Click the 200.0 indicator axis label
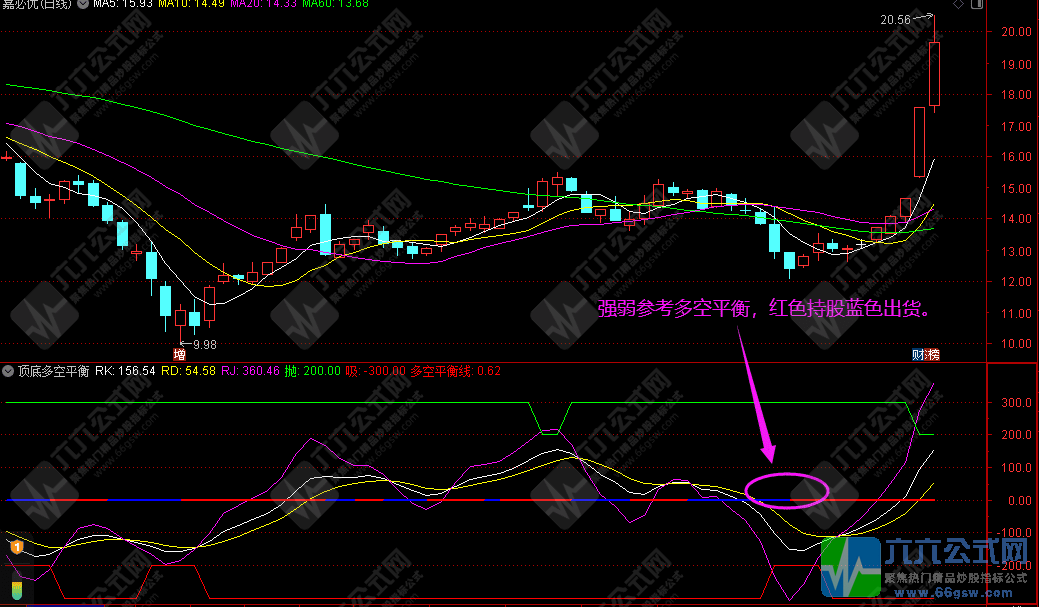Screen dimensions: 1039x607 click(x=1016, y=435)
